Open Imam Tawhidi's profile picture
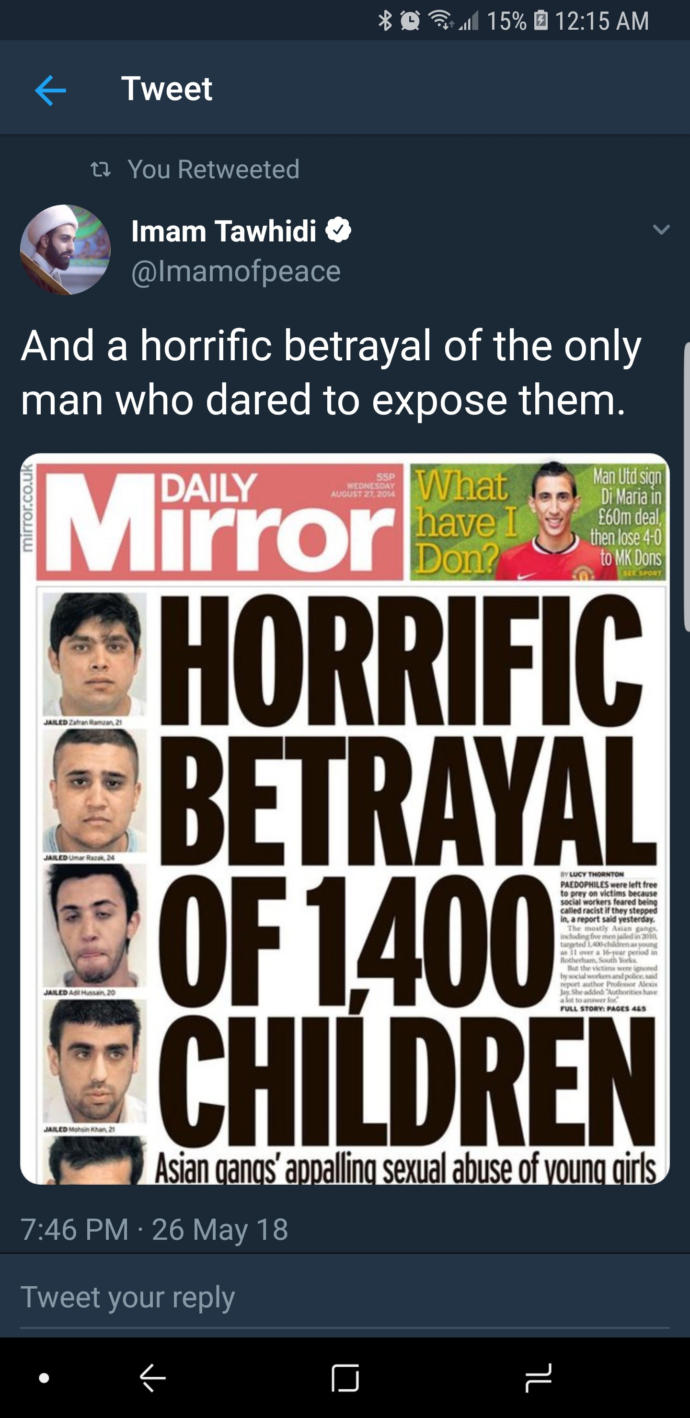690x1418 pixels. (66, 250)
